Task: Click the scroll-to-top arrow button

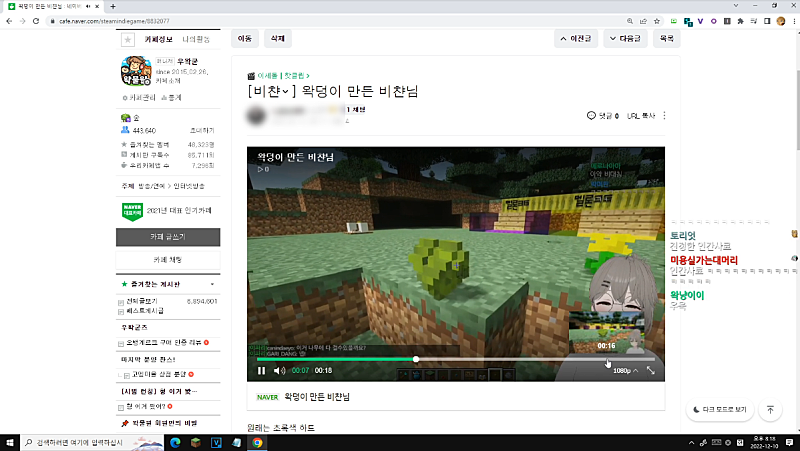Action: tap(770, 410)
